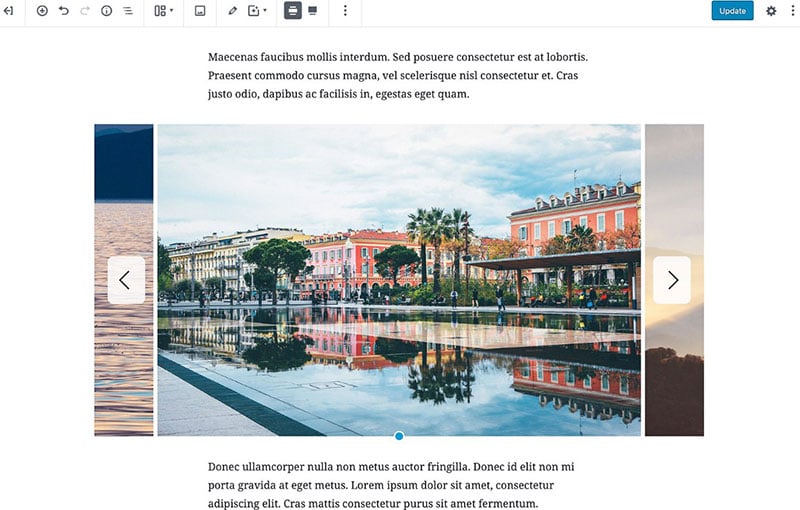
Task: Add a new block with plus icon
Action: (x=42, y=11)
